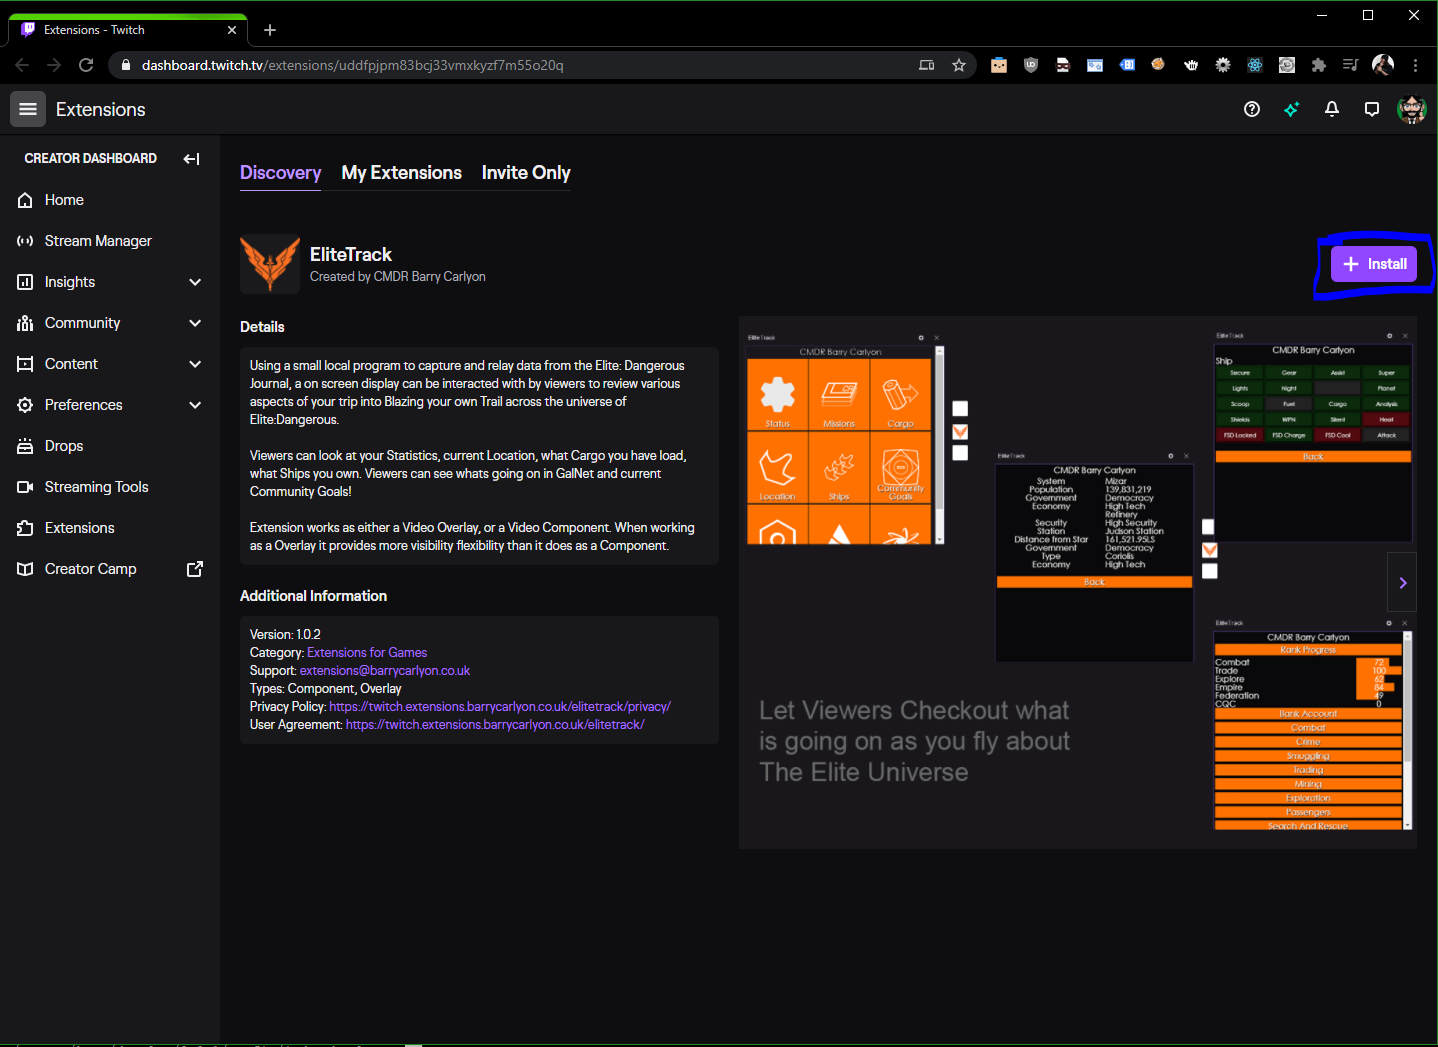Switch to Discovery tab
The height and width of the screenshot is (1047, 1438).
pyautogui.click(x=281, y=173)
